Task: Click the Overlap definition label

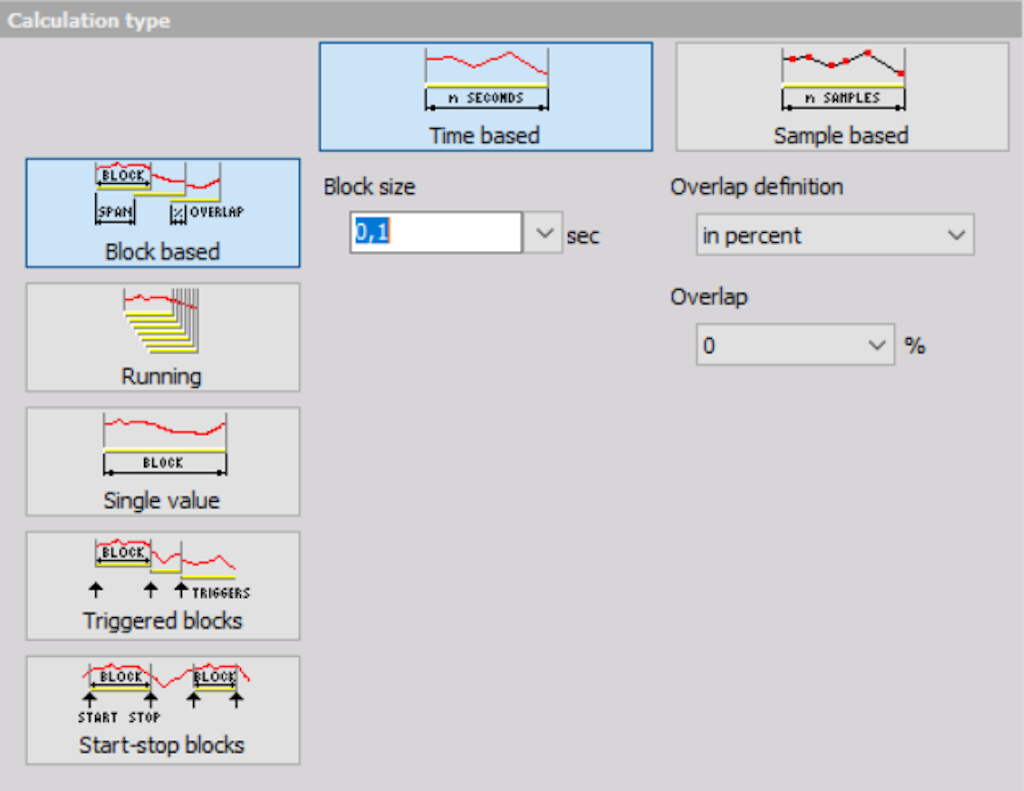Action: [756, 187]
